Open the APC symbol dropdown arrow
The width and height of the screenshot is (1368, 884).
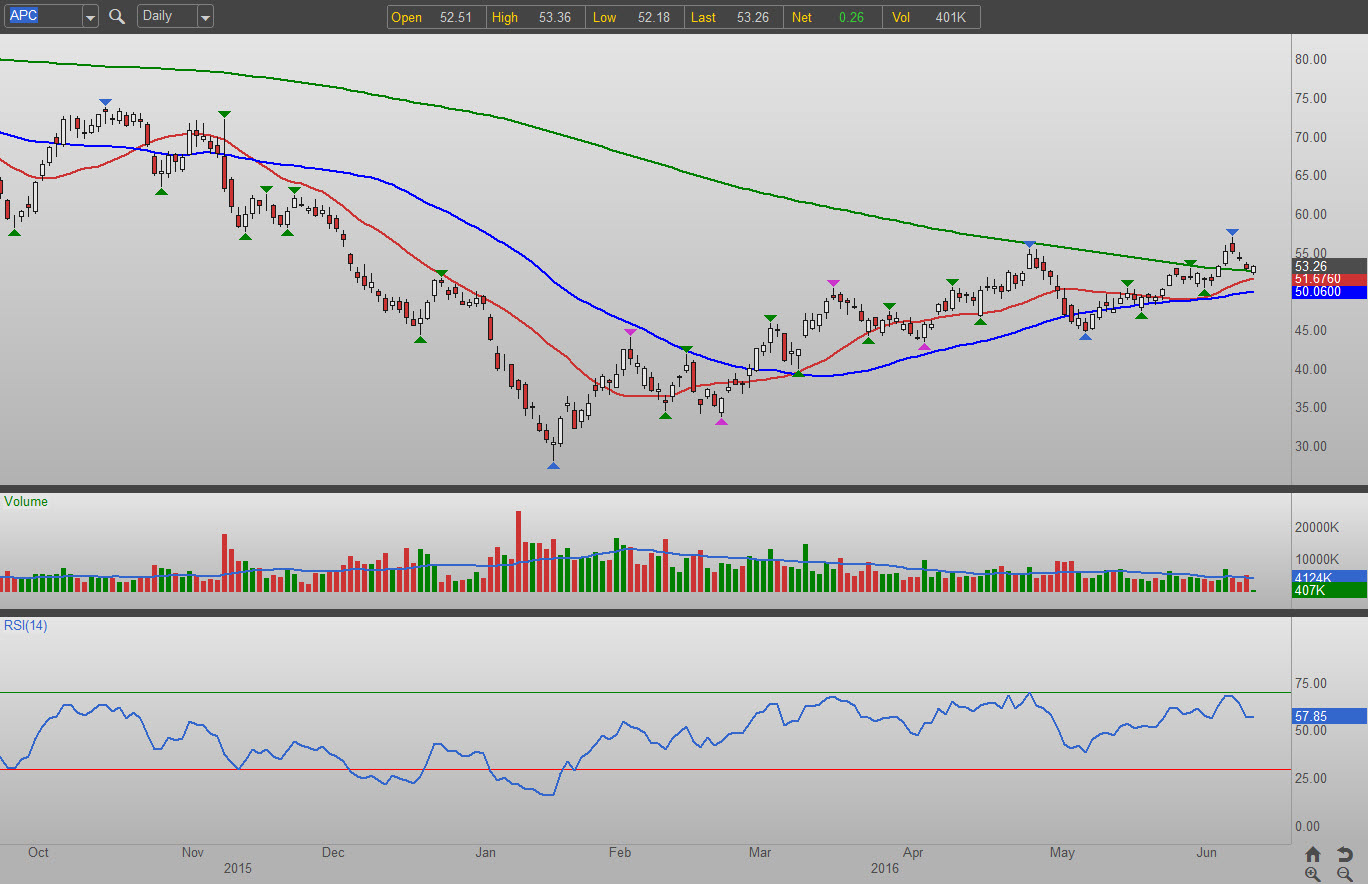click(90, 17)
